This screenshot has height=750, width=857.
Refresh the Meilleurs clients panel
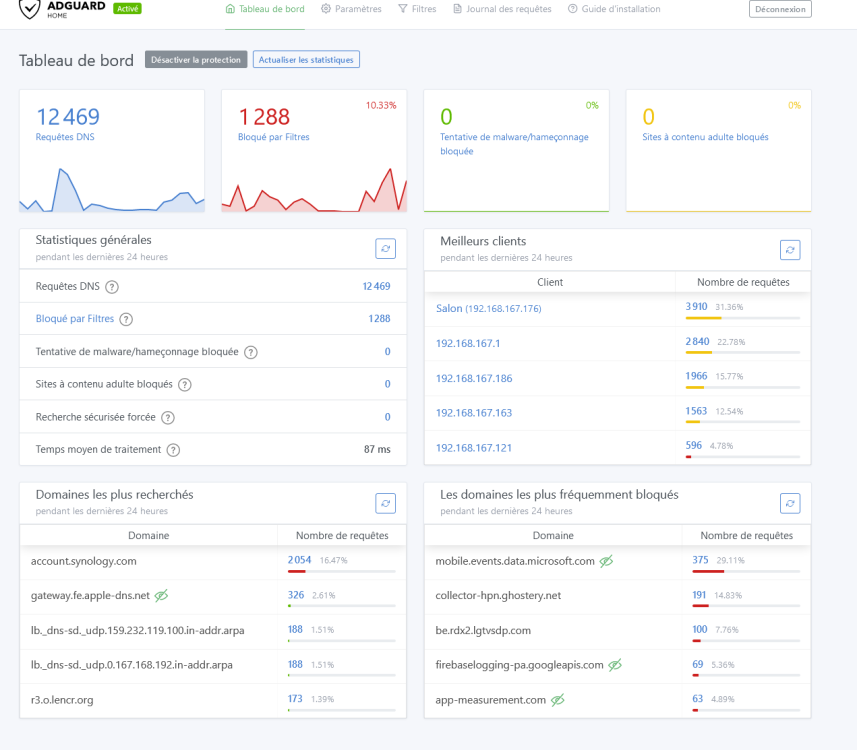[790, 250]
